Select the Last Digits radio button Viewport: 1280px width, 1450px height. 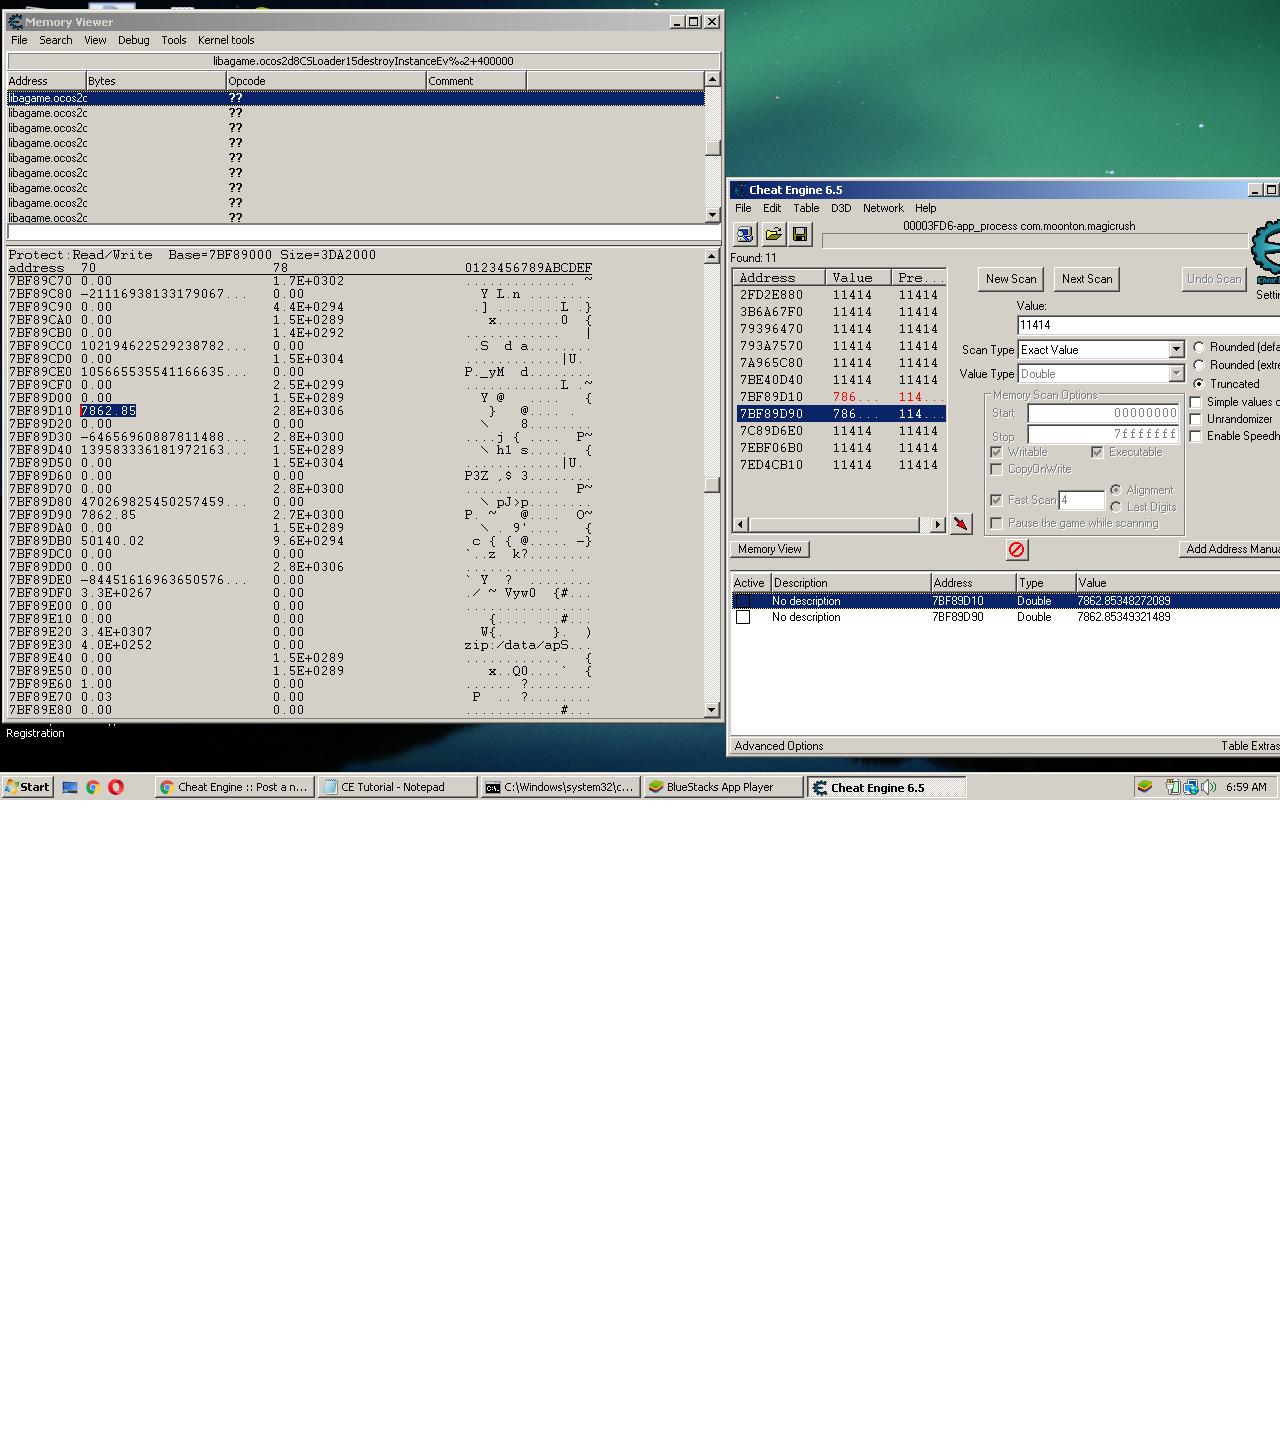pyautogui.click(x=1117, y=507)
